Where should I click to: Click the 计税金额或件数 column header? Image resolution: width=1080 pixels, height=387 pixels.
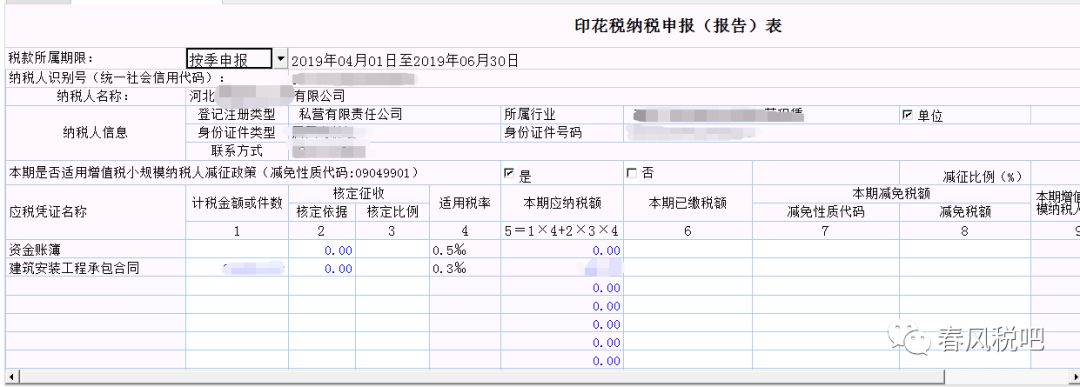[237, 203]
